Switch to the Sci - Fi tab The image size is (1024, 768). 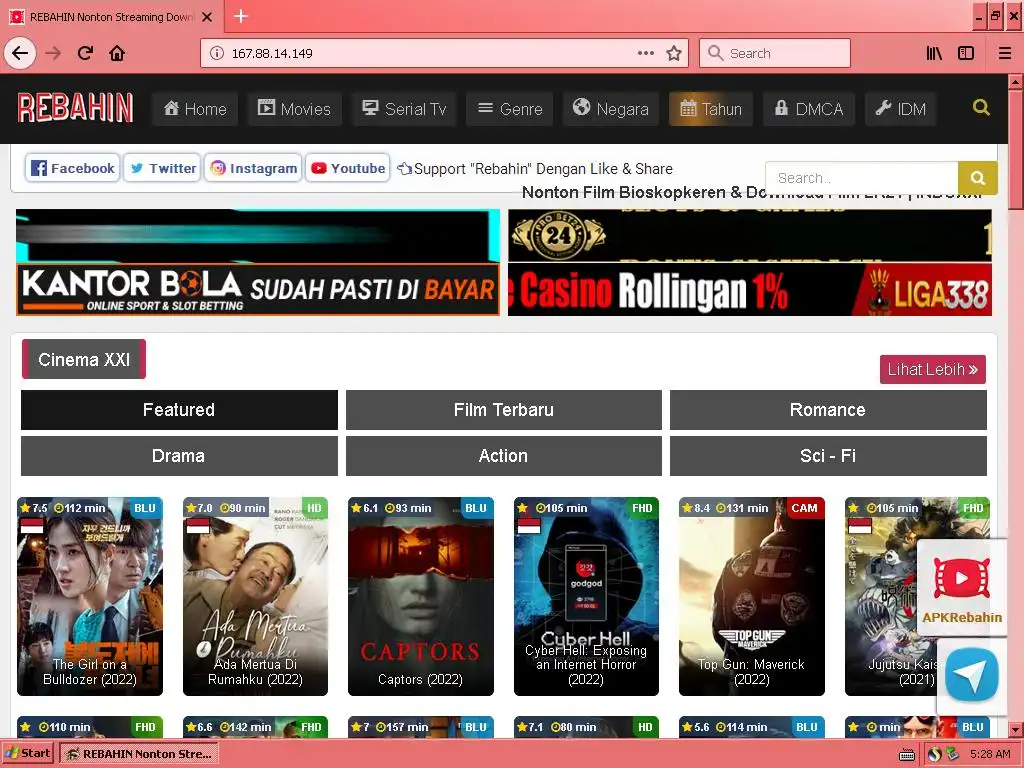coord(828,455)
